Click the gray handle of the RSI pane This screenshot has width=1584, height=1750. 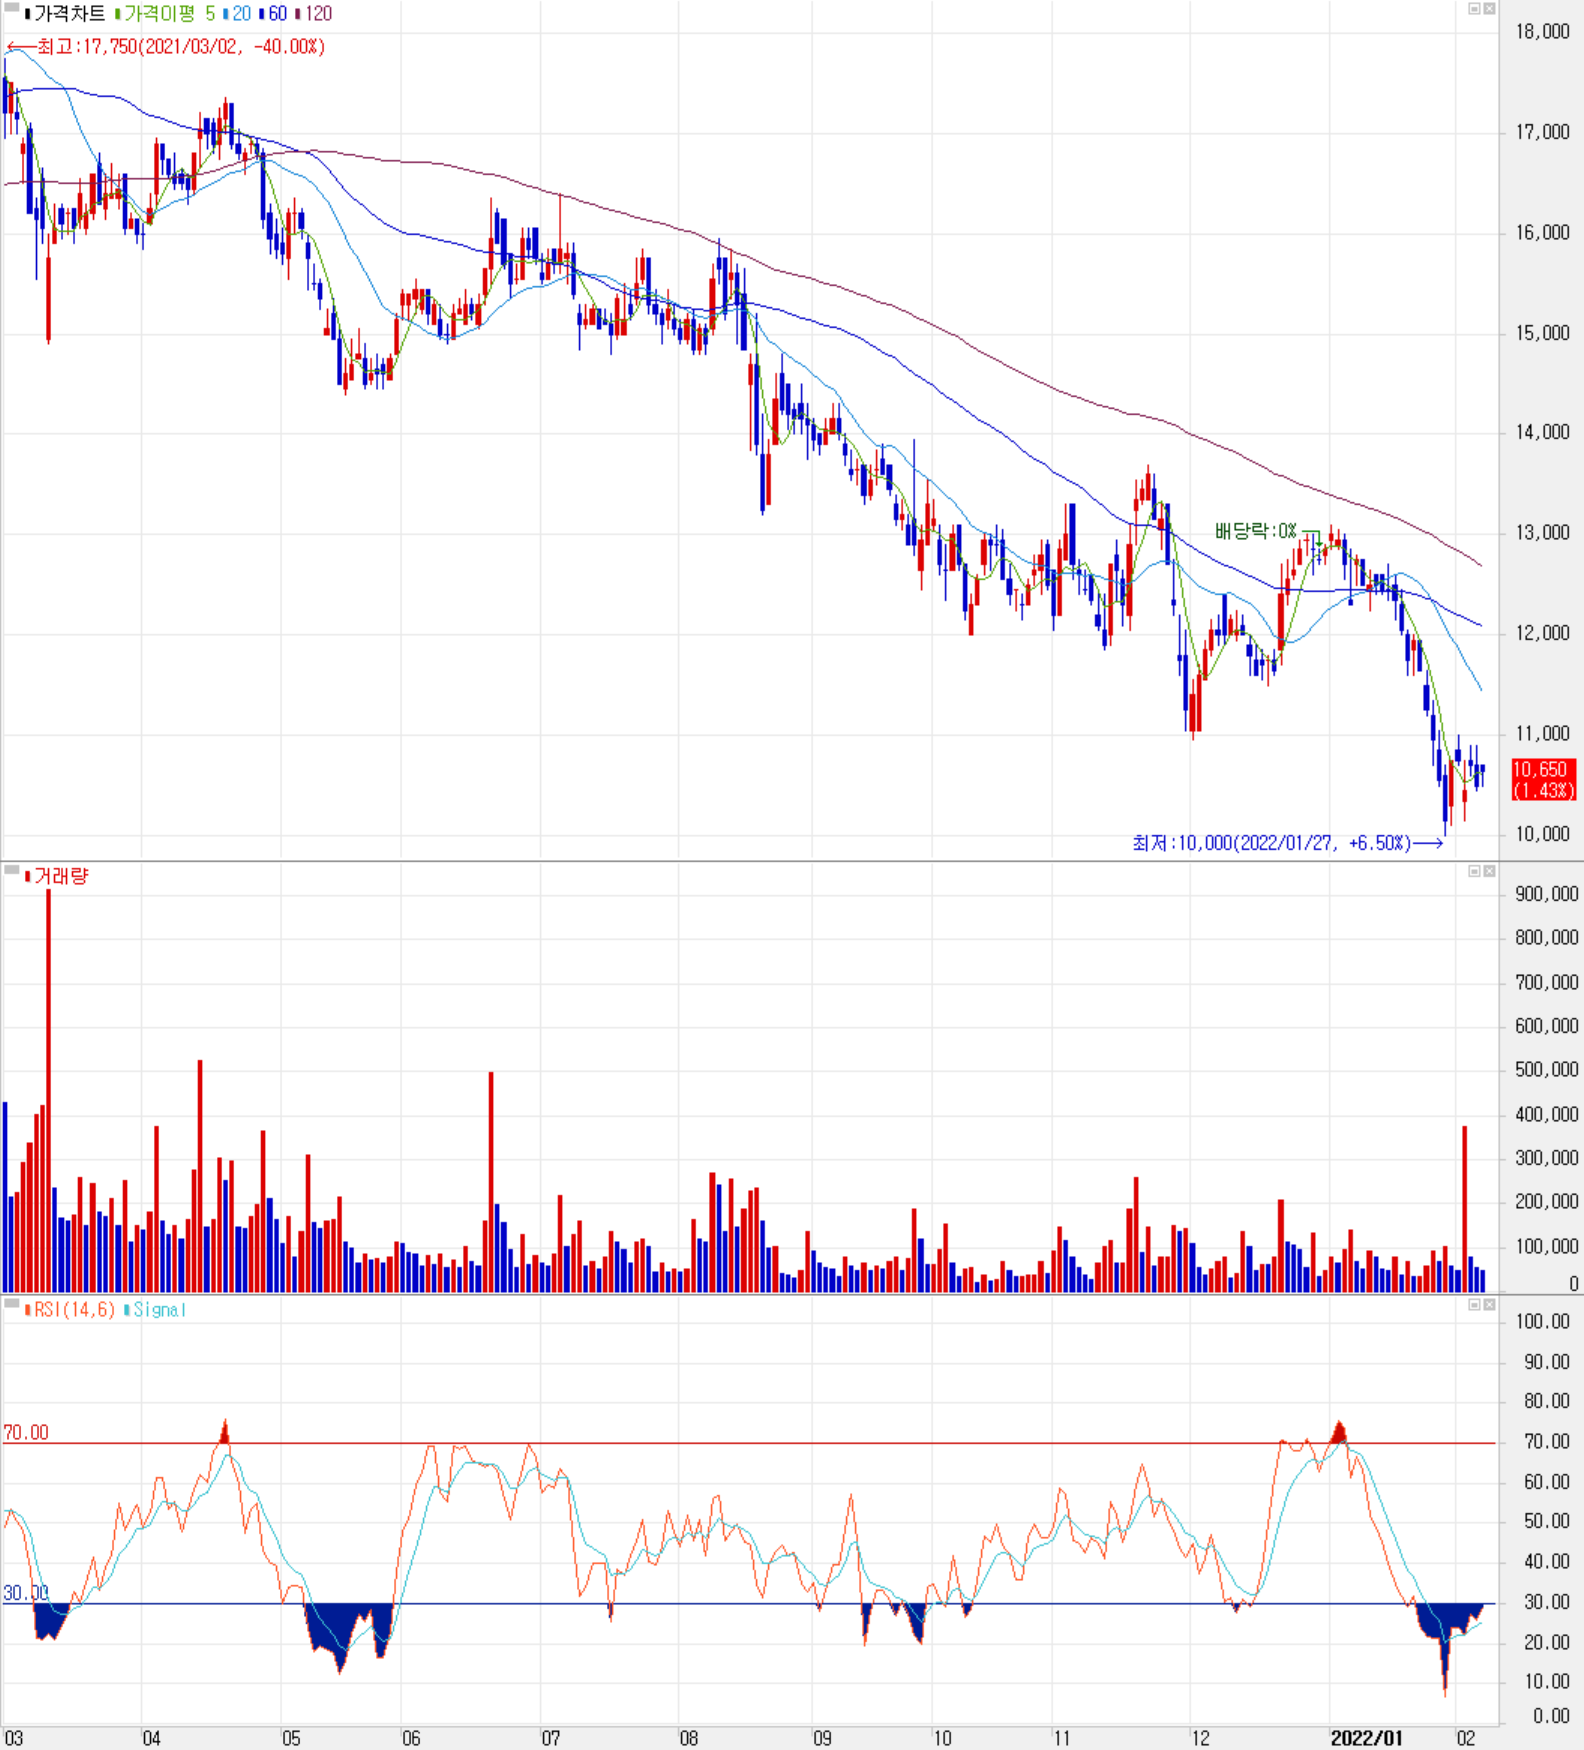11,1304
